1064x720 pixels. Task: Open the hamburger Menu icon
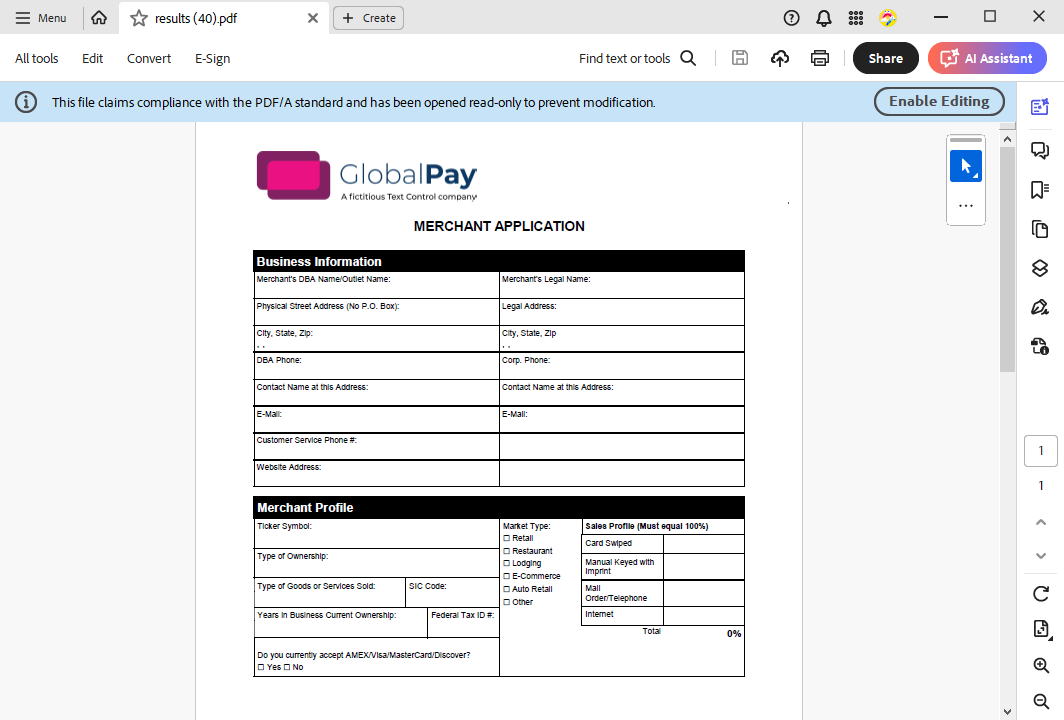pyautogui.click(x=22, y=18)
